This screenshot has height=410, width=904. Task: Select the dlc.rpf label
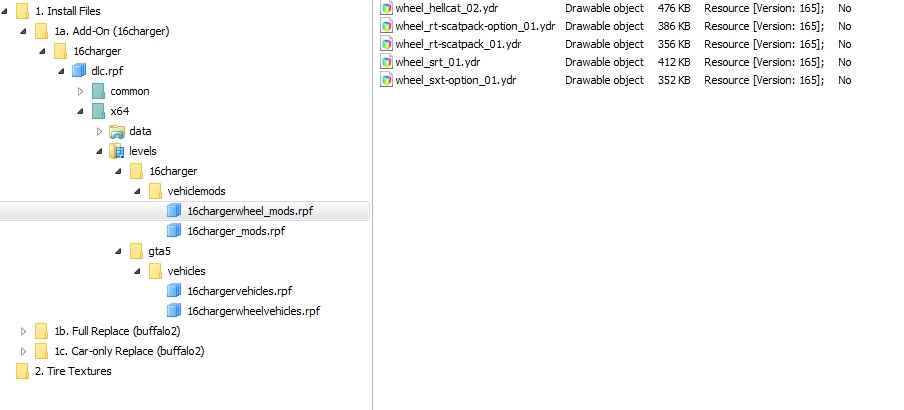[x=107, y=71]
